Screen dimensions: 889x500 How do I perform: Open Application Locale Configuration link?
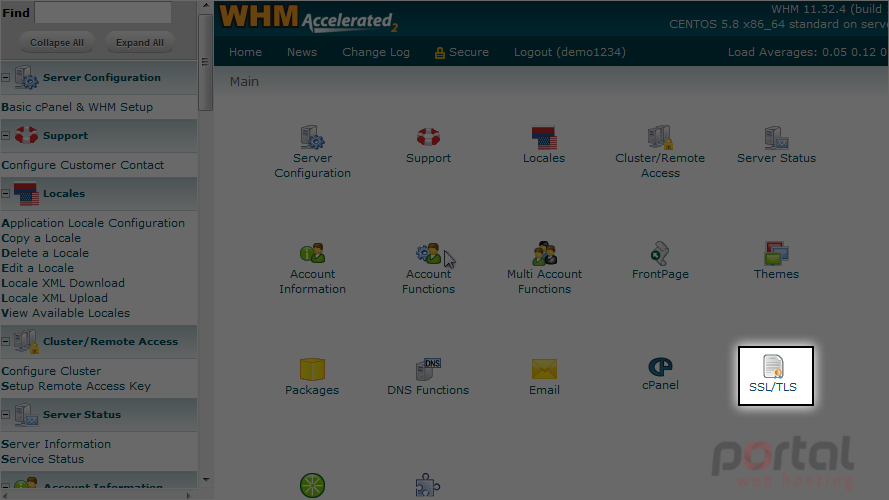[93, 223]
